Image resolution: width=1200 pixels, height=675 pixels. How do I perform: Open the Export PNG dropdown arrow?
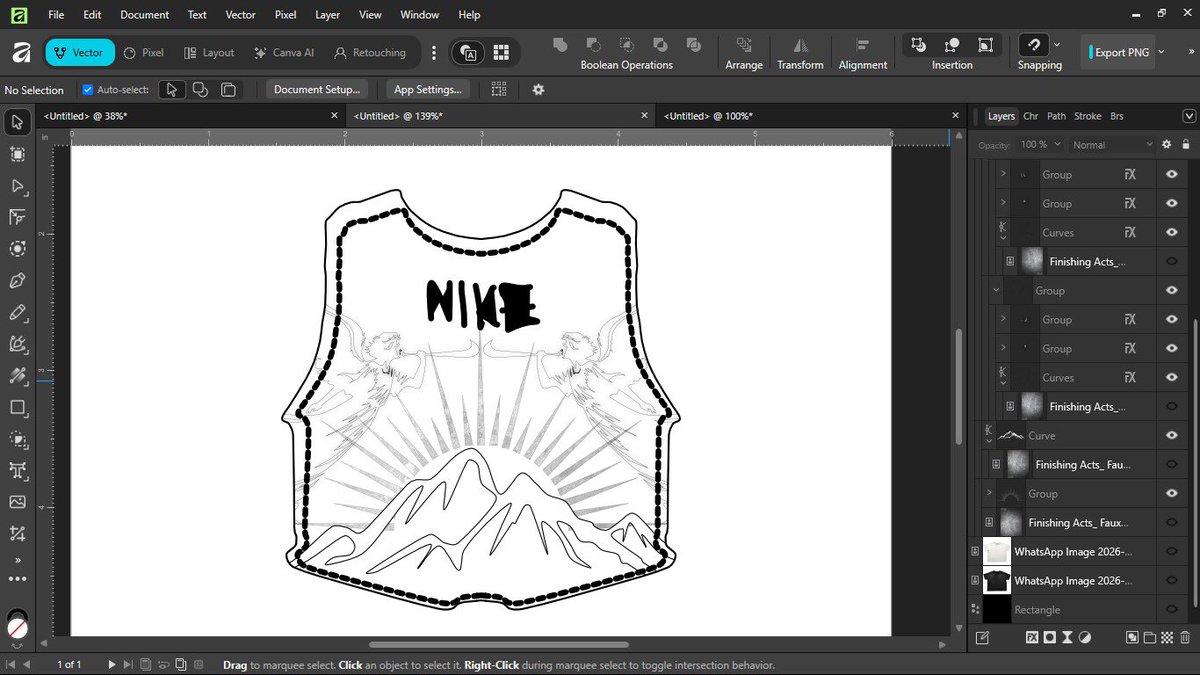pos(1161,51)
